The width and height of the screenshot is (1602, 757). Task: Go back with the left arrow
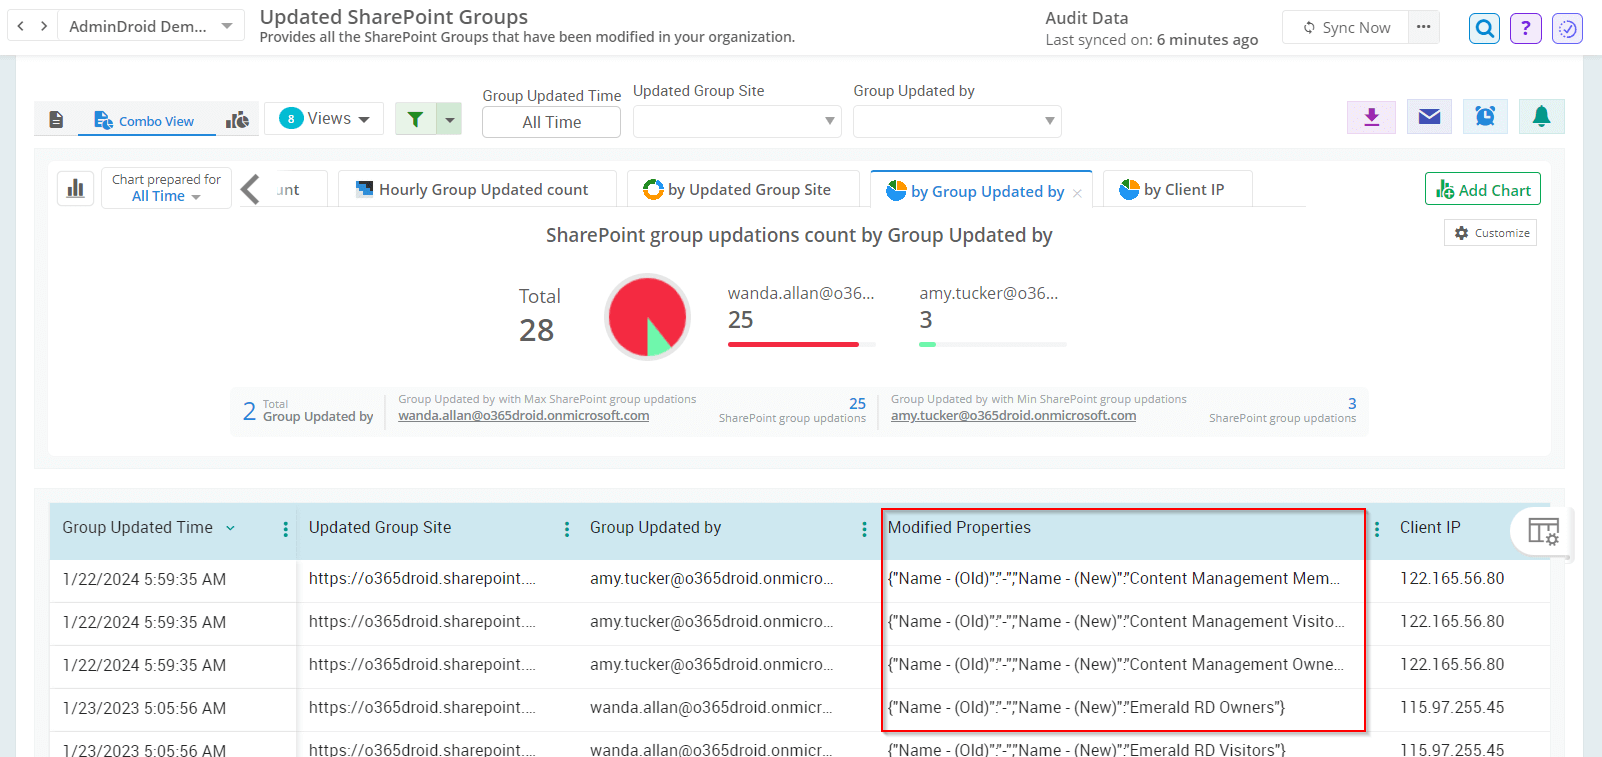[x=21, y=26]
